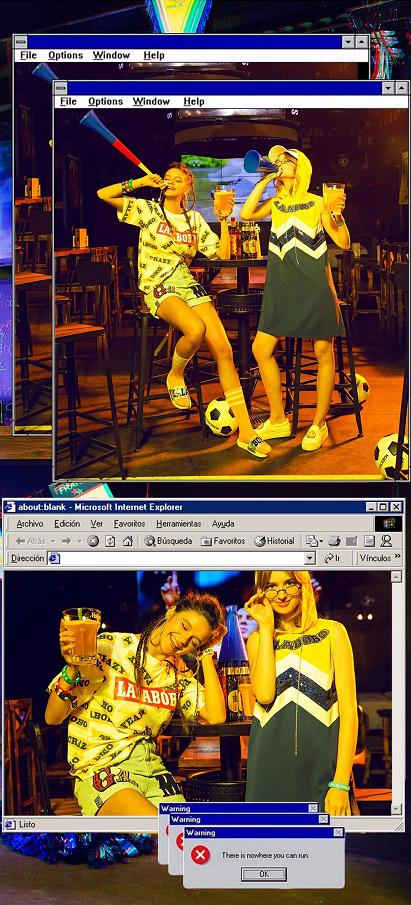Viewport: 411px width, 905px height.
Task: Click the Refresh page icon in Internet Explorer
Action: click(x=110, y=541)
